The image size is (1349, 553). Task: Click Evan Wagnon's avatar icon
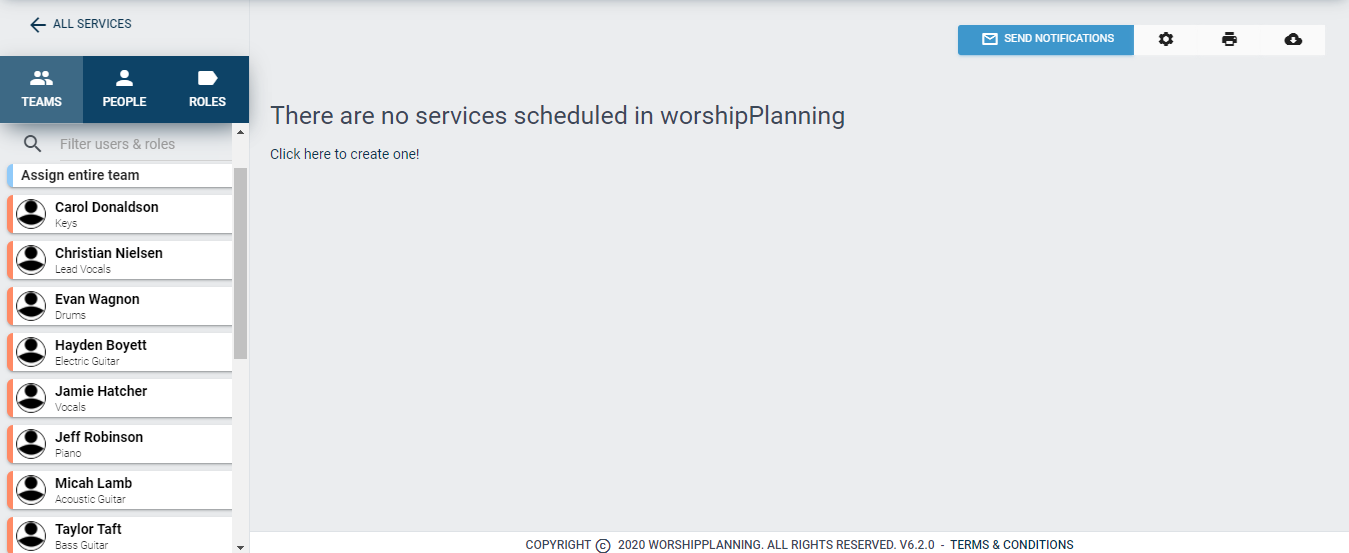pos(32,305)
